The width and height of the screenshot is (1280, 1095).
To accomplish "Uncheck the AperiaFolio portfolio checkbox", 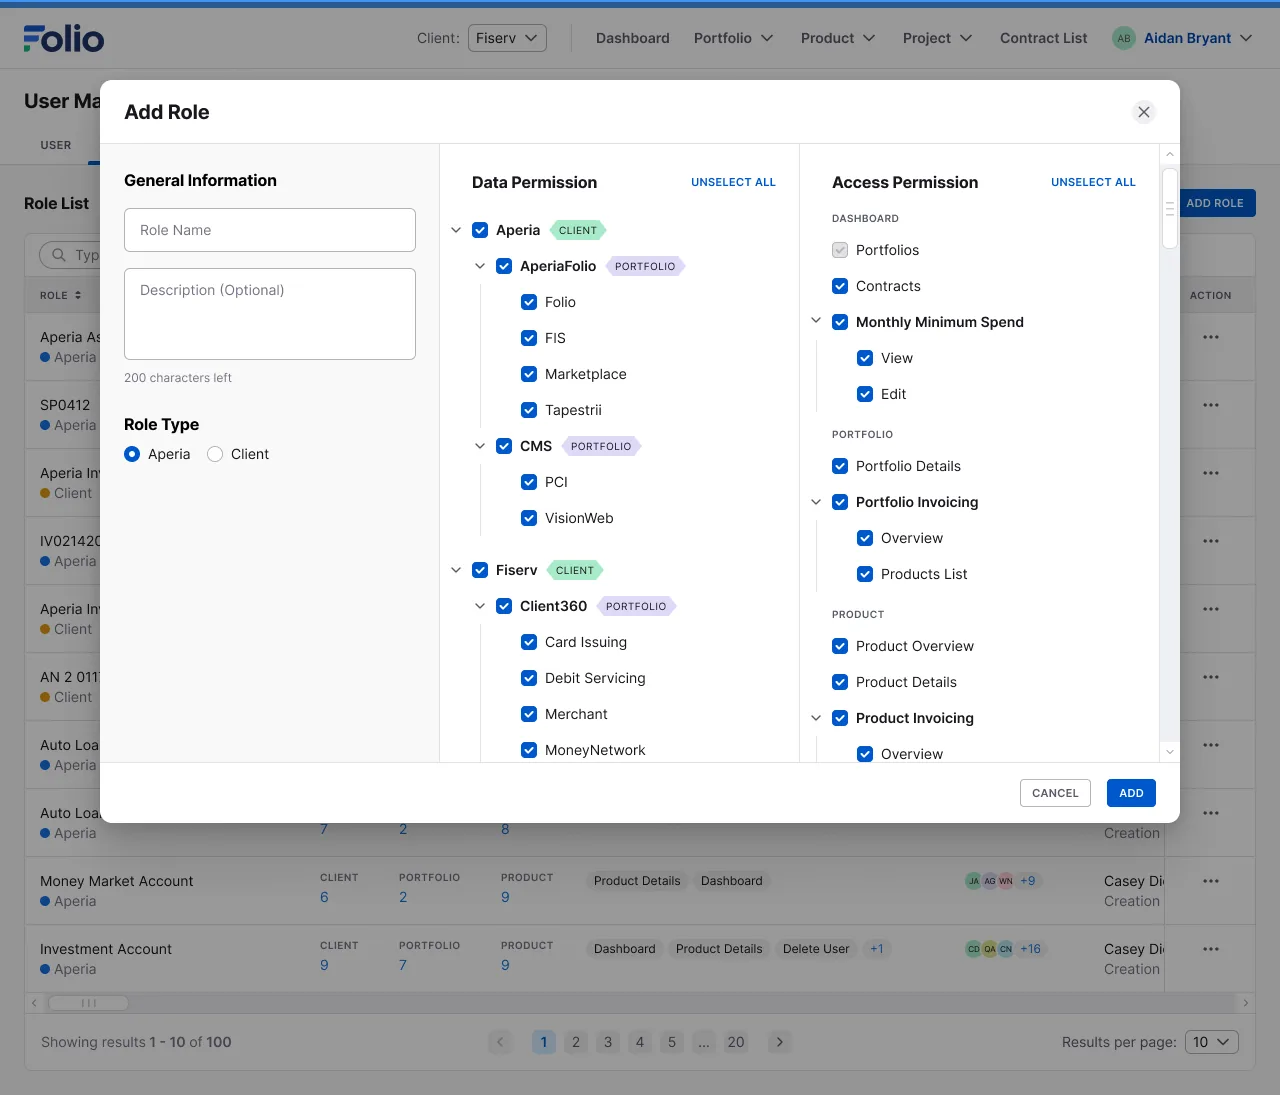I will [504, 266].
